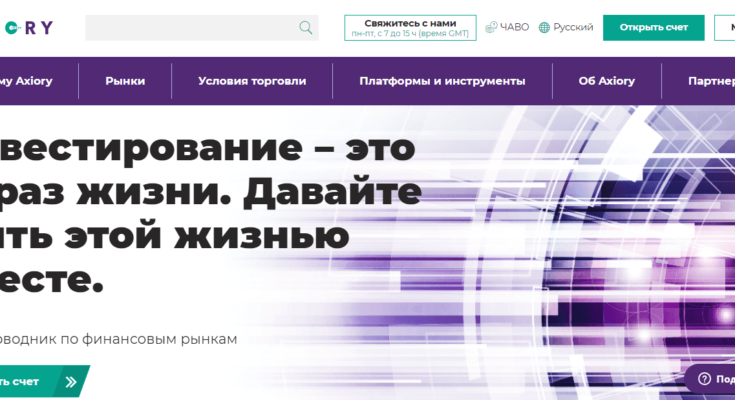Open the support help widget
735x400 pixels.
tap(710, 378)
